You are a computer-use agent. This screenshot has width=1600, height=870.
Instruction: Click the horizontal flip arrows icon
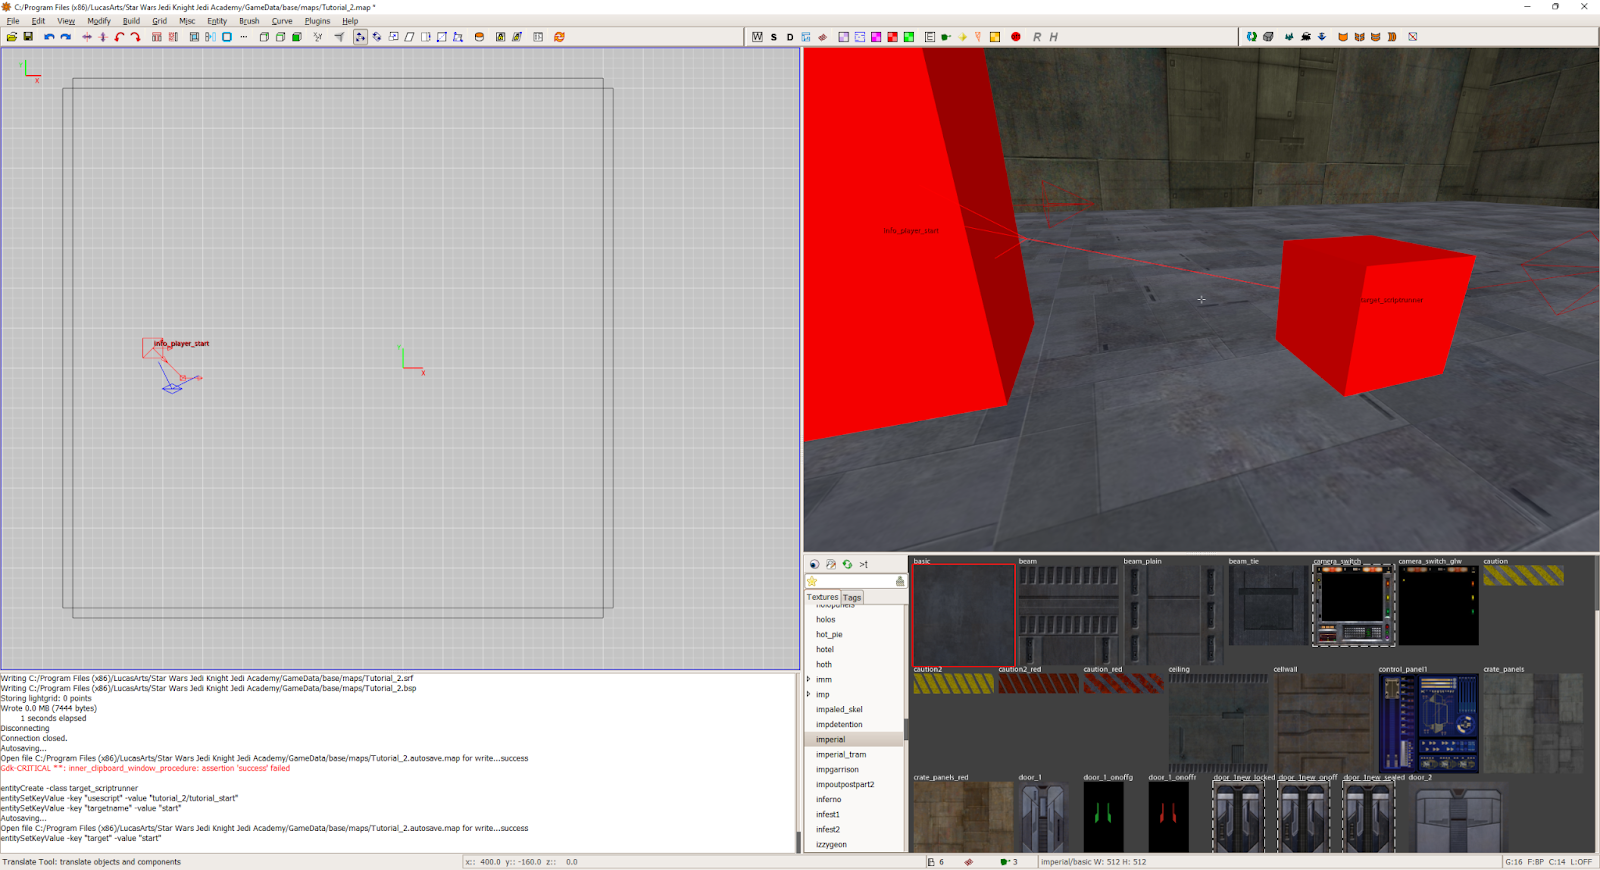point(87,37)
